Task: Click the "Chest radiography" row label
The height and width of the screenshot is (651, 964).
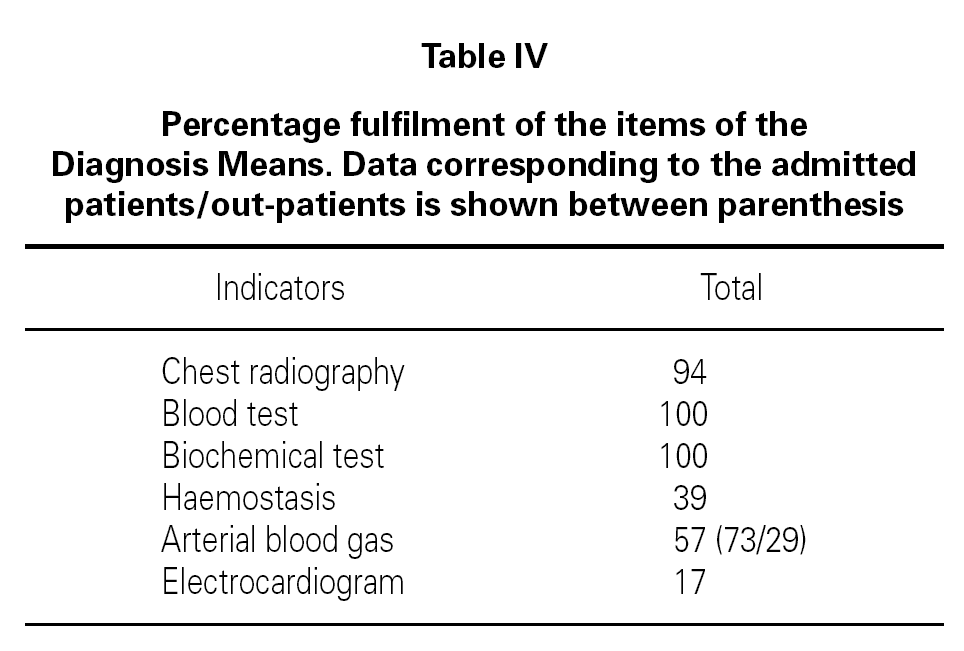Action: coord(283,372)
